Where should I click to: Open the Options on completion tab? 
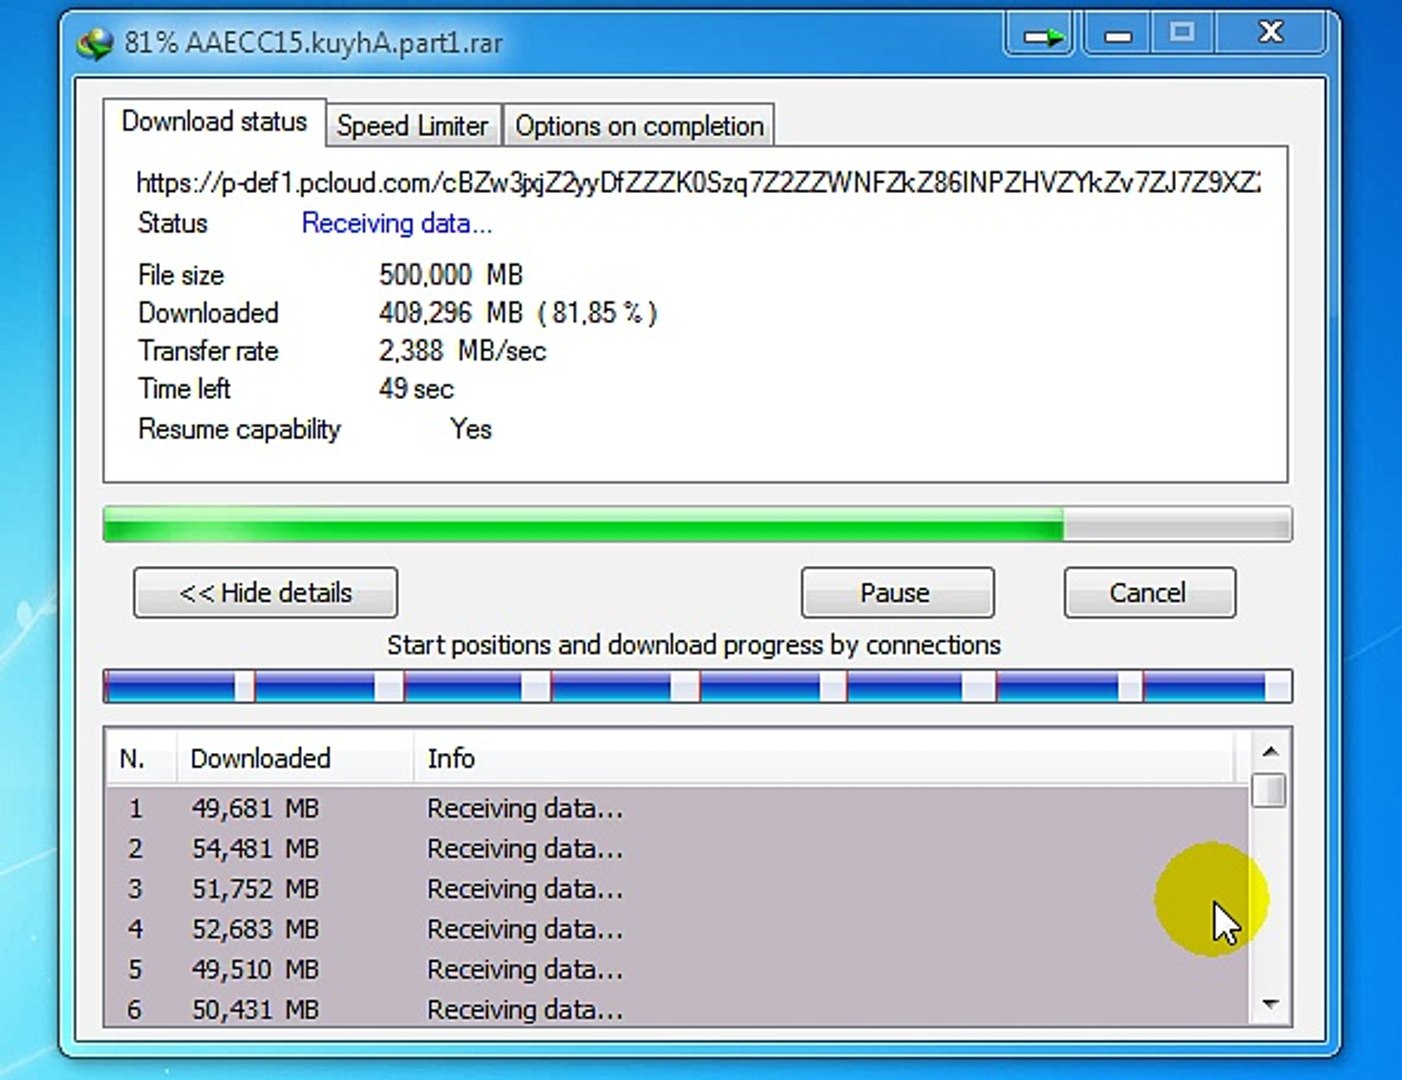point(639,126)
